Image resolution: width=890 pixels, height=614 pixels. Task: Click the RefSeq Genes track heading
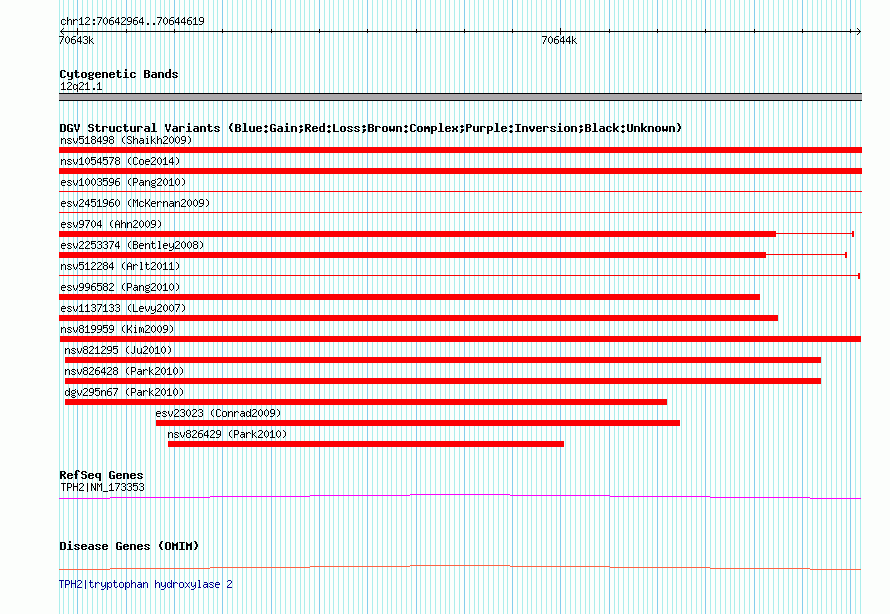pos(101,475)
